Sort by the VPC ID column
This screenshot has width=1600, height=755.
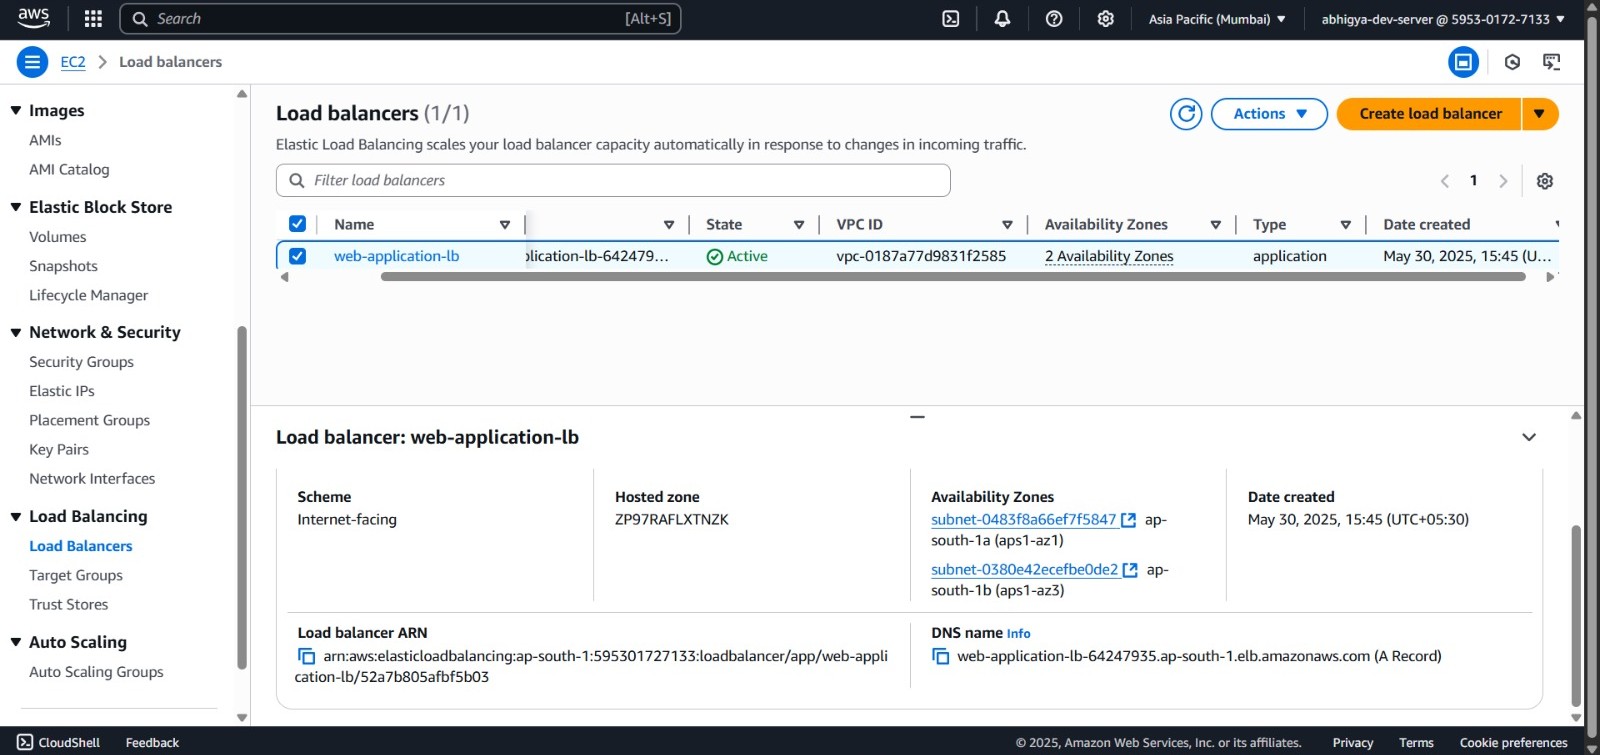1007,225
